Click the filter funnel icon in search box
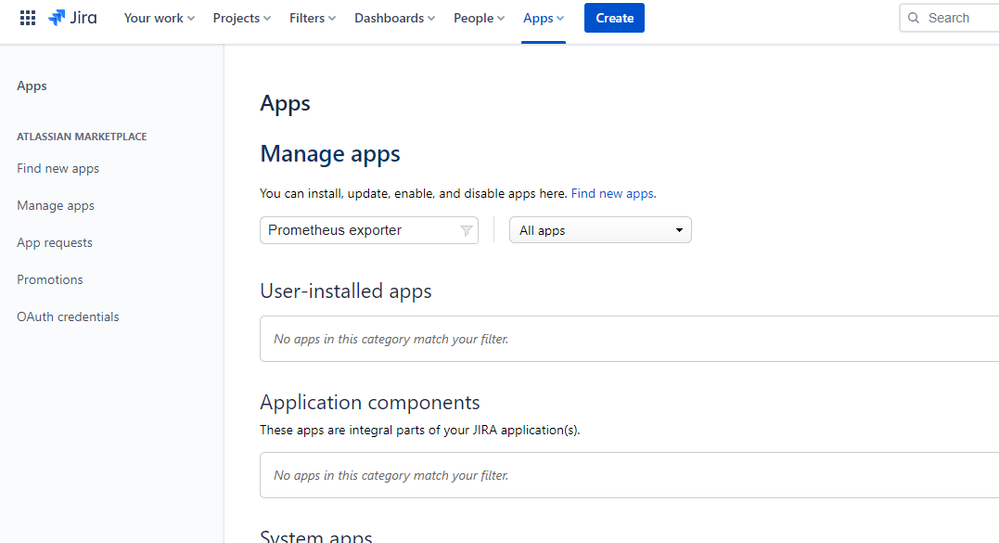The width and height of the screenshot is (999, 543). click(466, 231)
